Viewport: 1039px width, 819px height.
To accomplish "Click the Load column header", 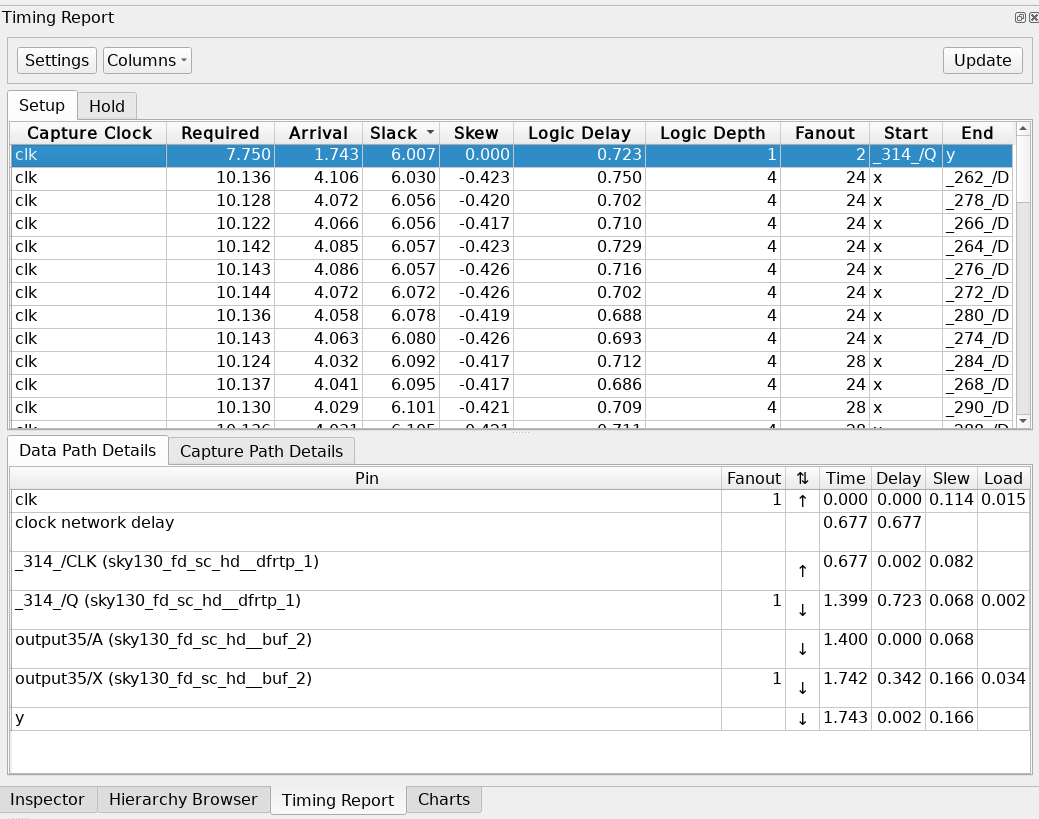I will (1003, 478).
